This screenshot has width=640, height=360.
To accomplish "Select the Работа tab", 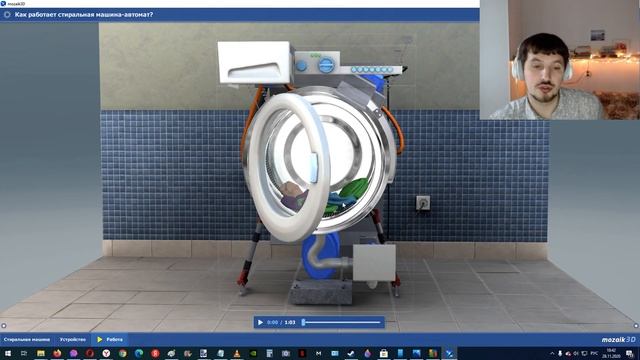I will click(110, 339).
